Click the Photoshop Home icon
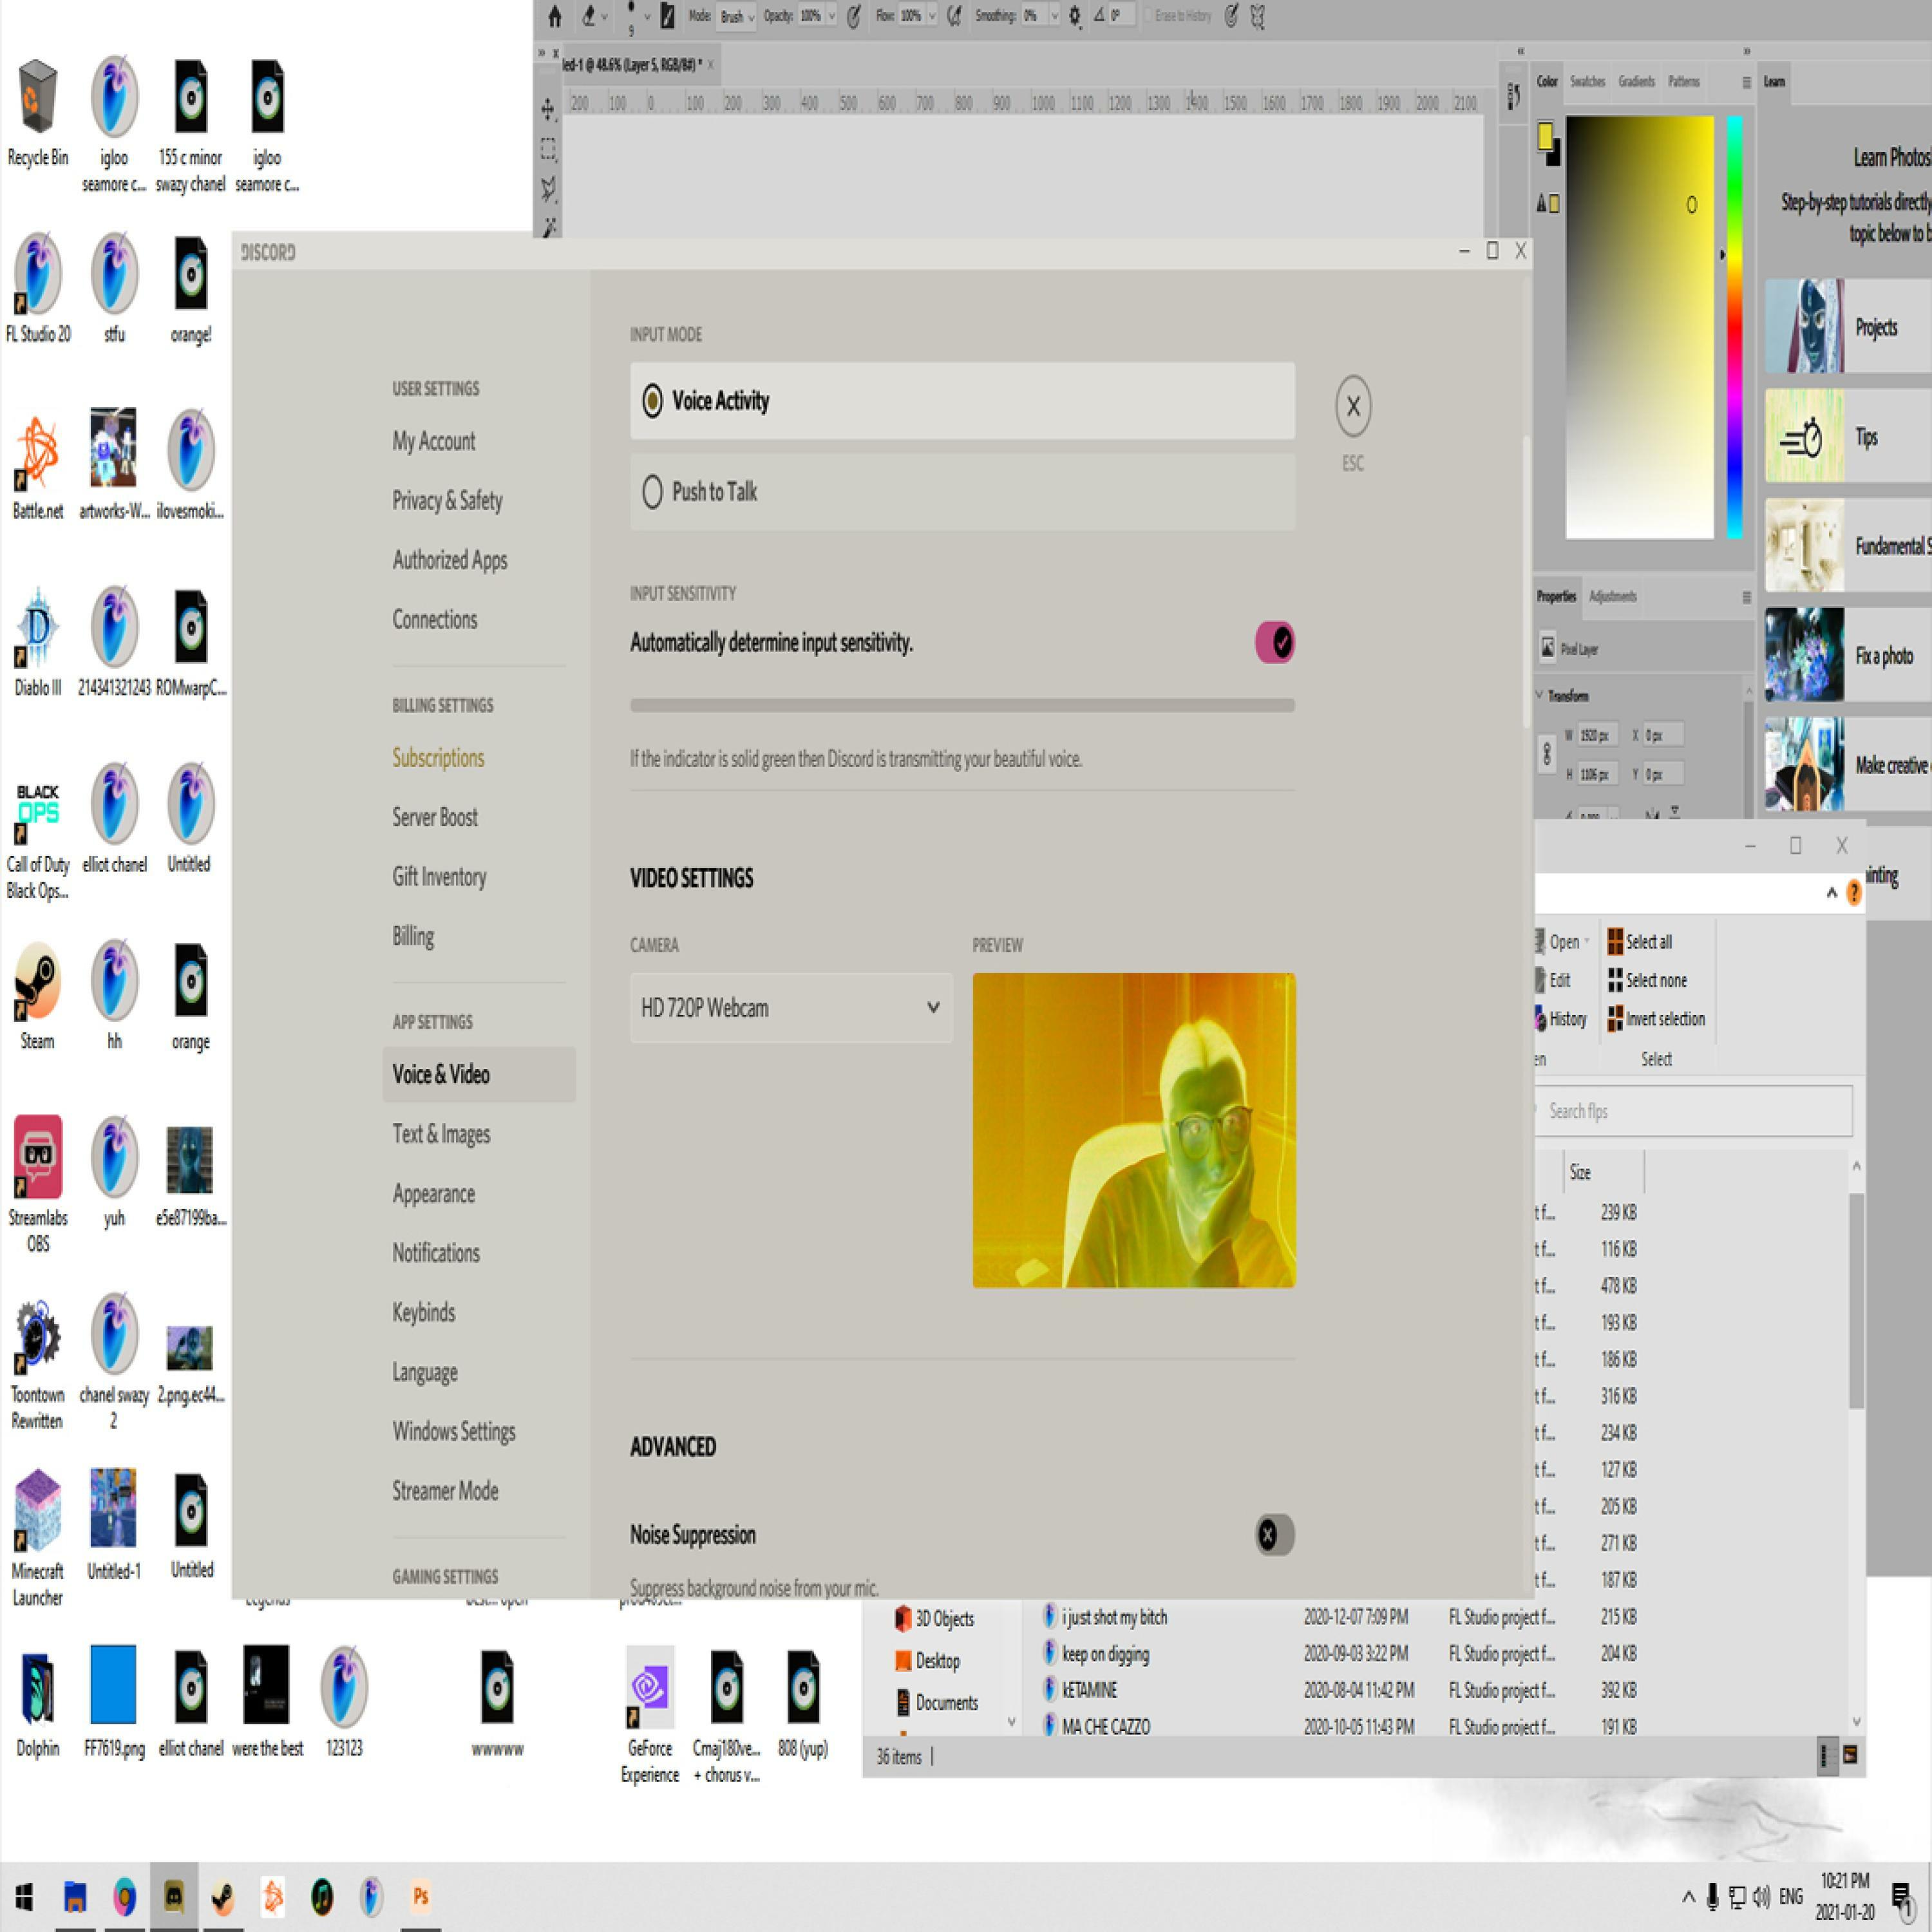The height and width of the screenshot is (1932, 1932). point(555,16)
